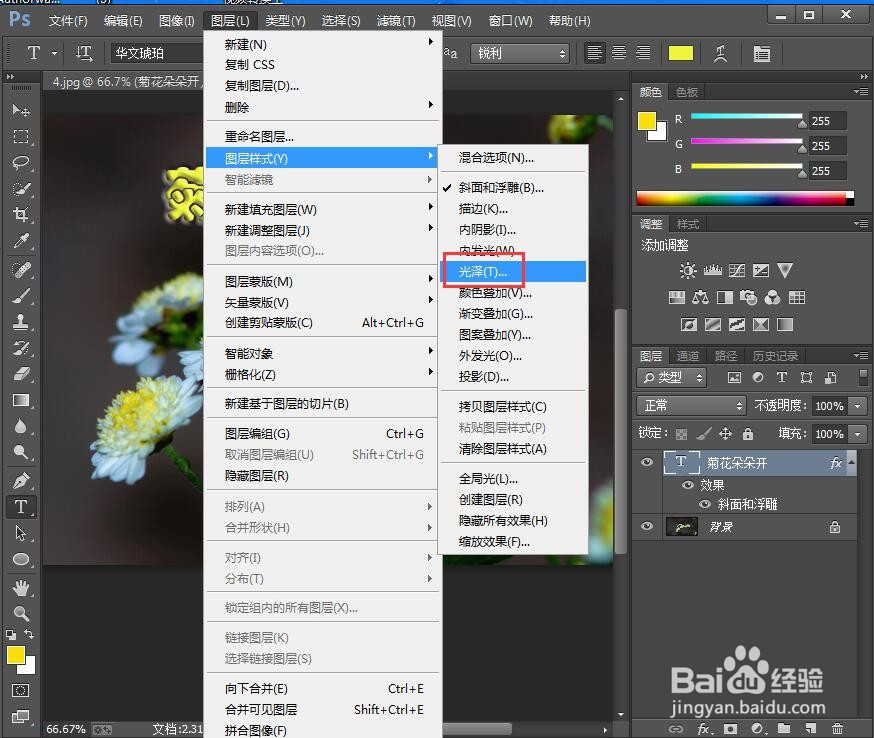Open the font family dropdown 华文琥珀
874x738 pixels.
[x=158, y=54]
